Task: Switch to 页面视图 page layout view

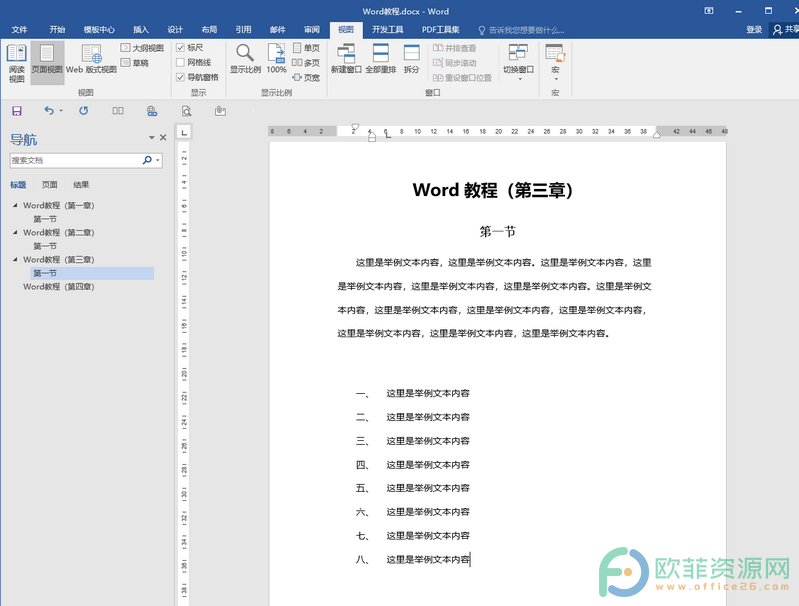Action: point(47,63)
